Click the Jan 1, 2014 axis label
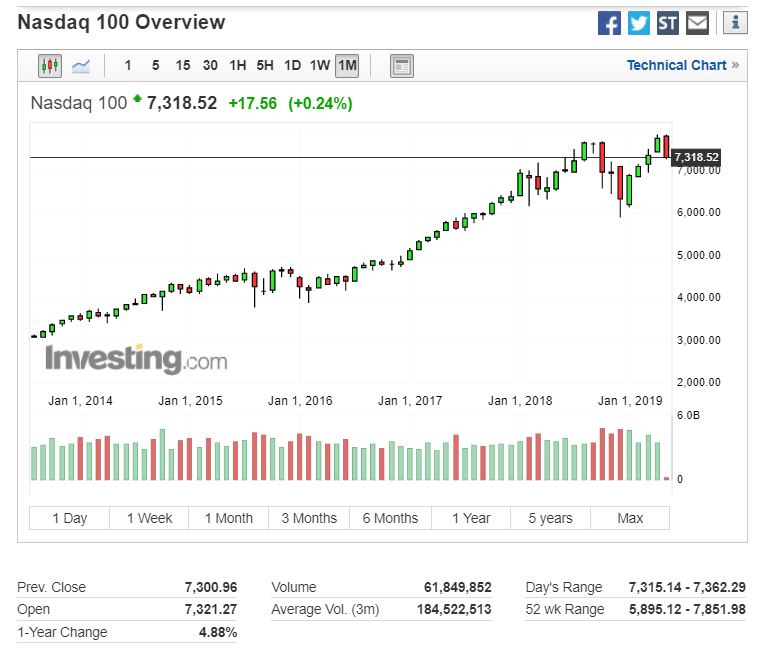The image size is (762, 655). tap(80, 400)
